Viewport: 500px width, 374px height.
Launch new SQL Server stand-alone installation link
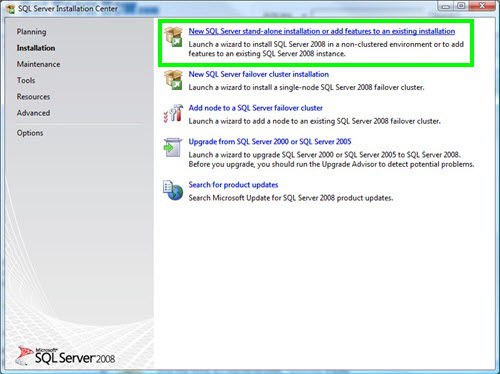click(322, 31)
